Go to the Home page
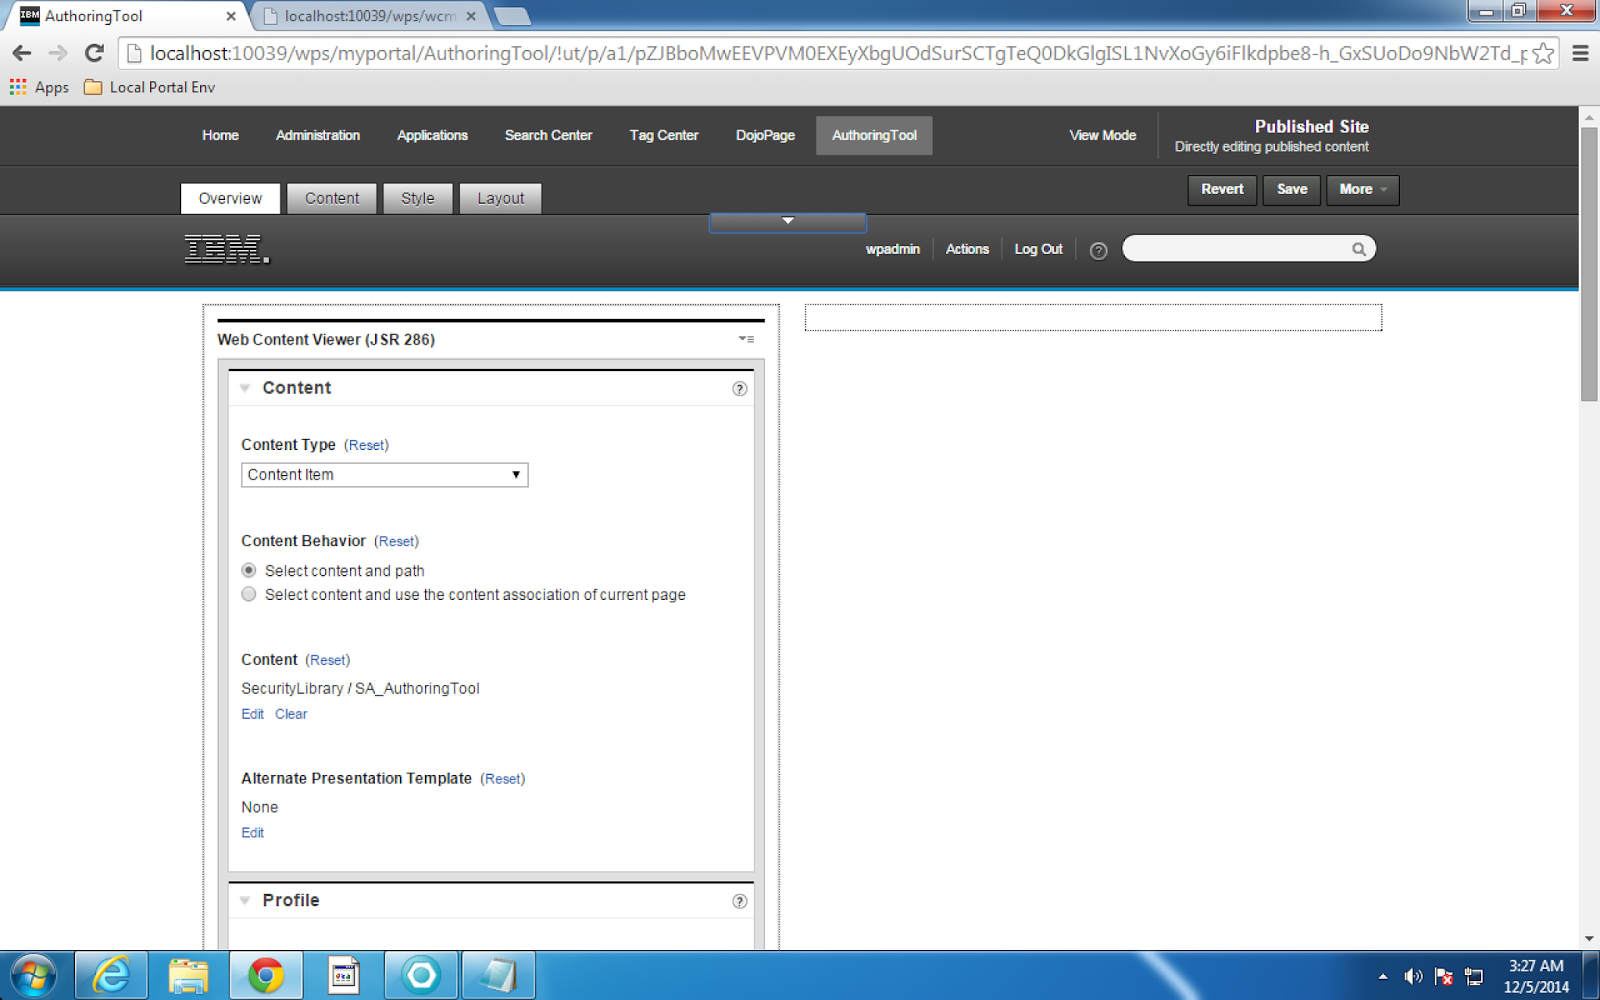Viewport: 1600px width, 1000px height. tap(220, 135)
